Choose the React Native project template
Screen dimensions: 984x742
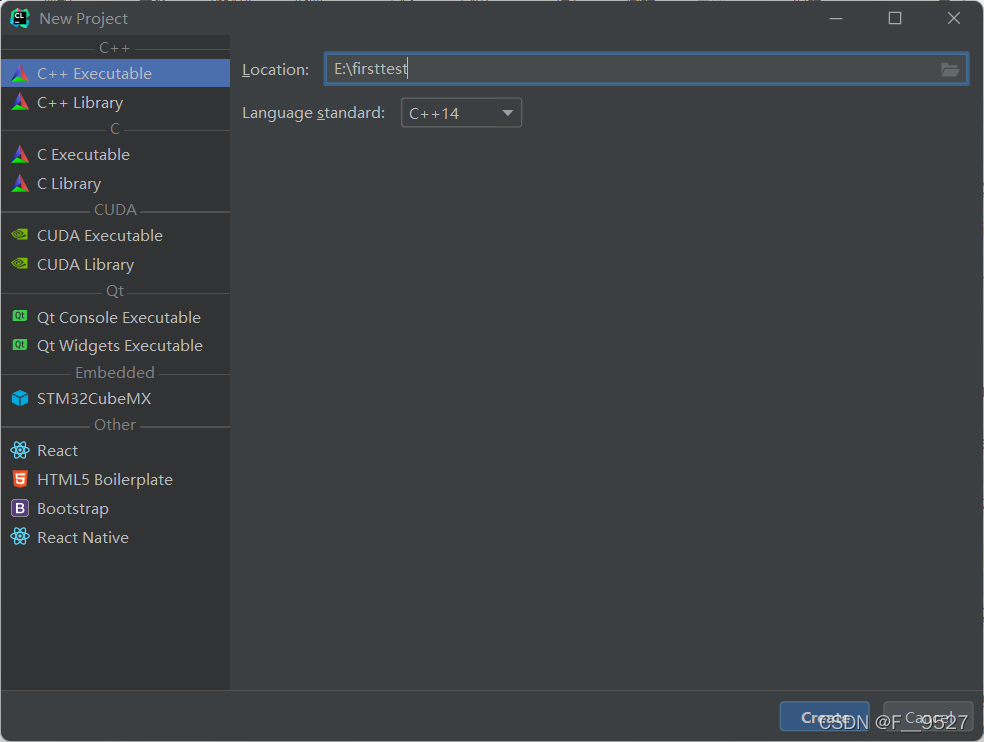pos(115,537)
